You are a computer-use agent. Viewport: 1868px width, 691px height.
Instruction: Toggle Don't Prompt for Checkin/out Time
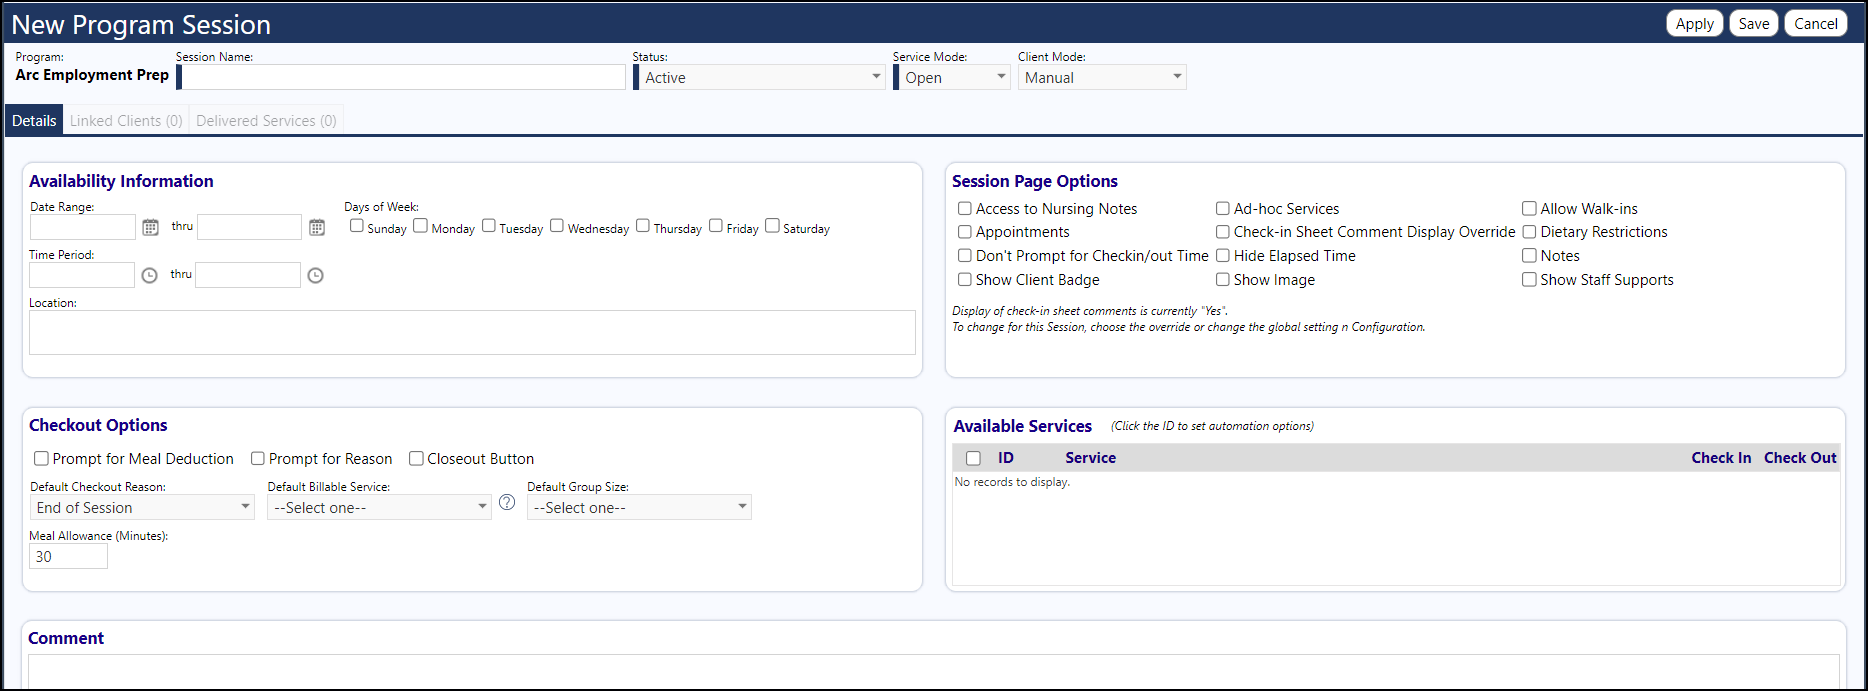(x=965, y=256)
